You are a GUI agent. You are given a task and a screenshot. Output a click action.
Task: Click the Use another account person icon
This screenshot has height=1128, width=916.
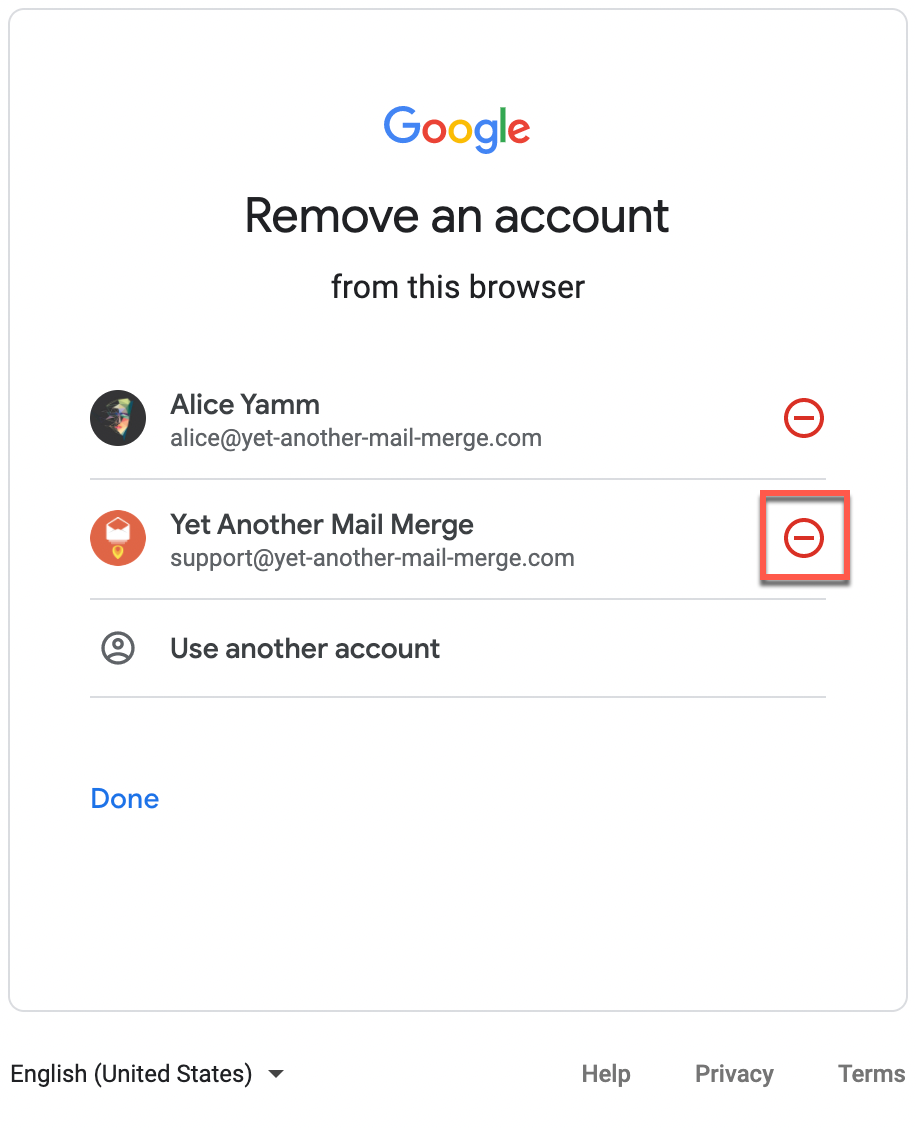coord(118,648)
